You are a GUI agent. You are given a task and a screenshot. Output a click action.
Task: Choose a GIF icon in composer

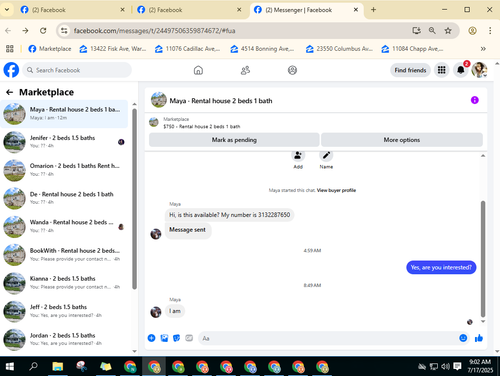point(189,338)
